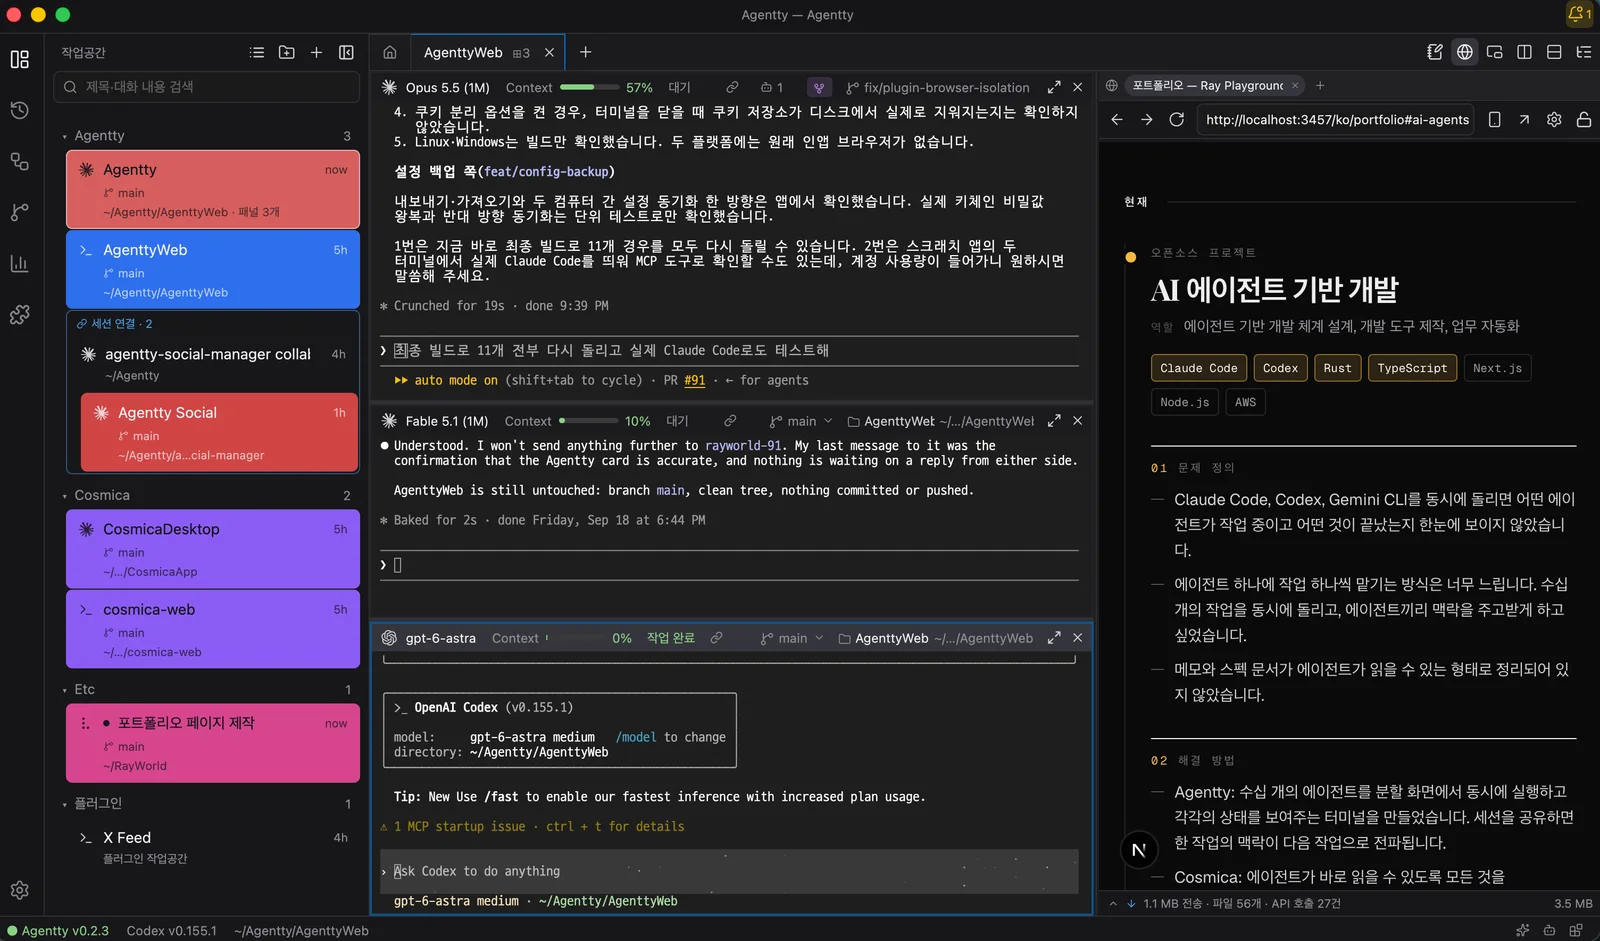Expand the Opus 5.5 terminal pane

[1054, 87]
